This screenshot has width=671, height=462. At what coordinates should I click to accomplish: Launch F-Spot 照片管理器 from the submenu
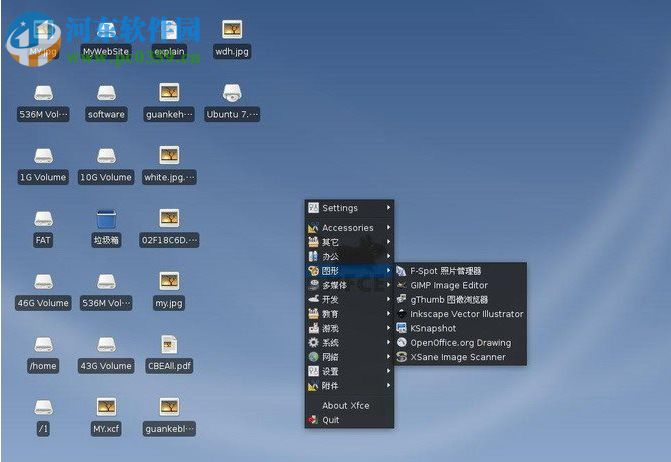[460, 271]
